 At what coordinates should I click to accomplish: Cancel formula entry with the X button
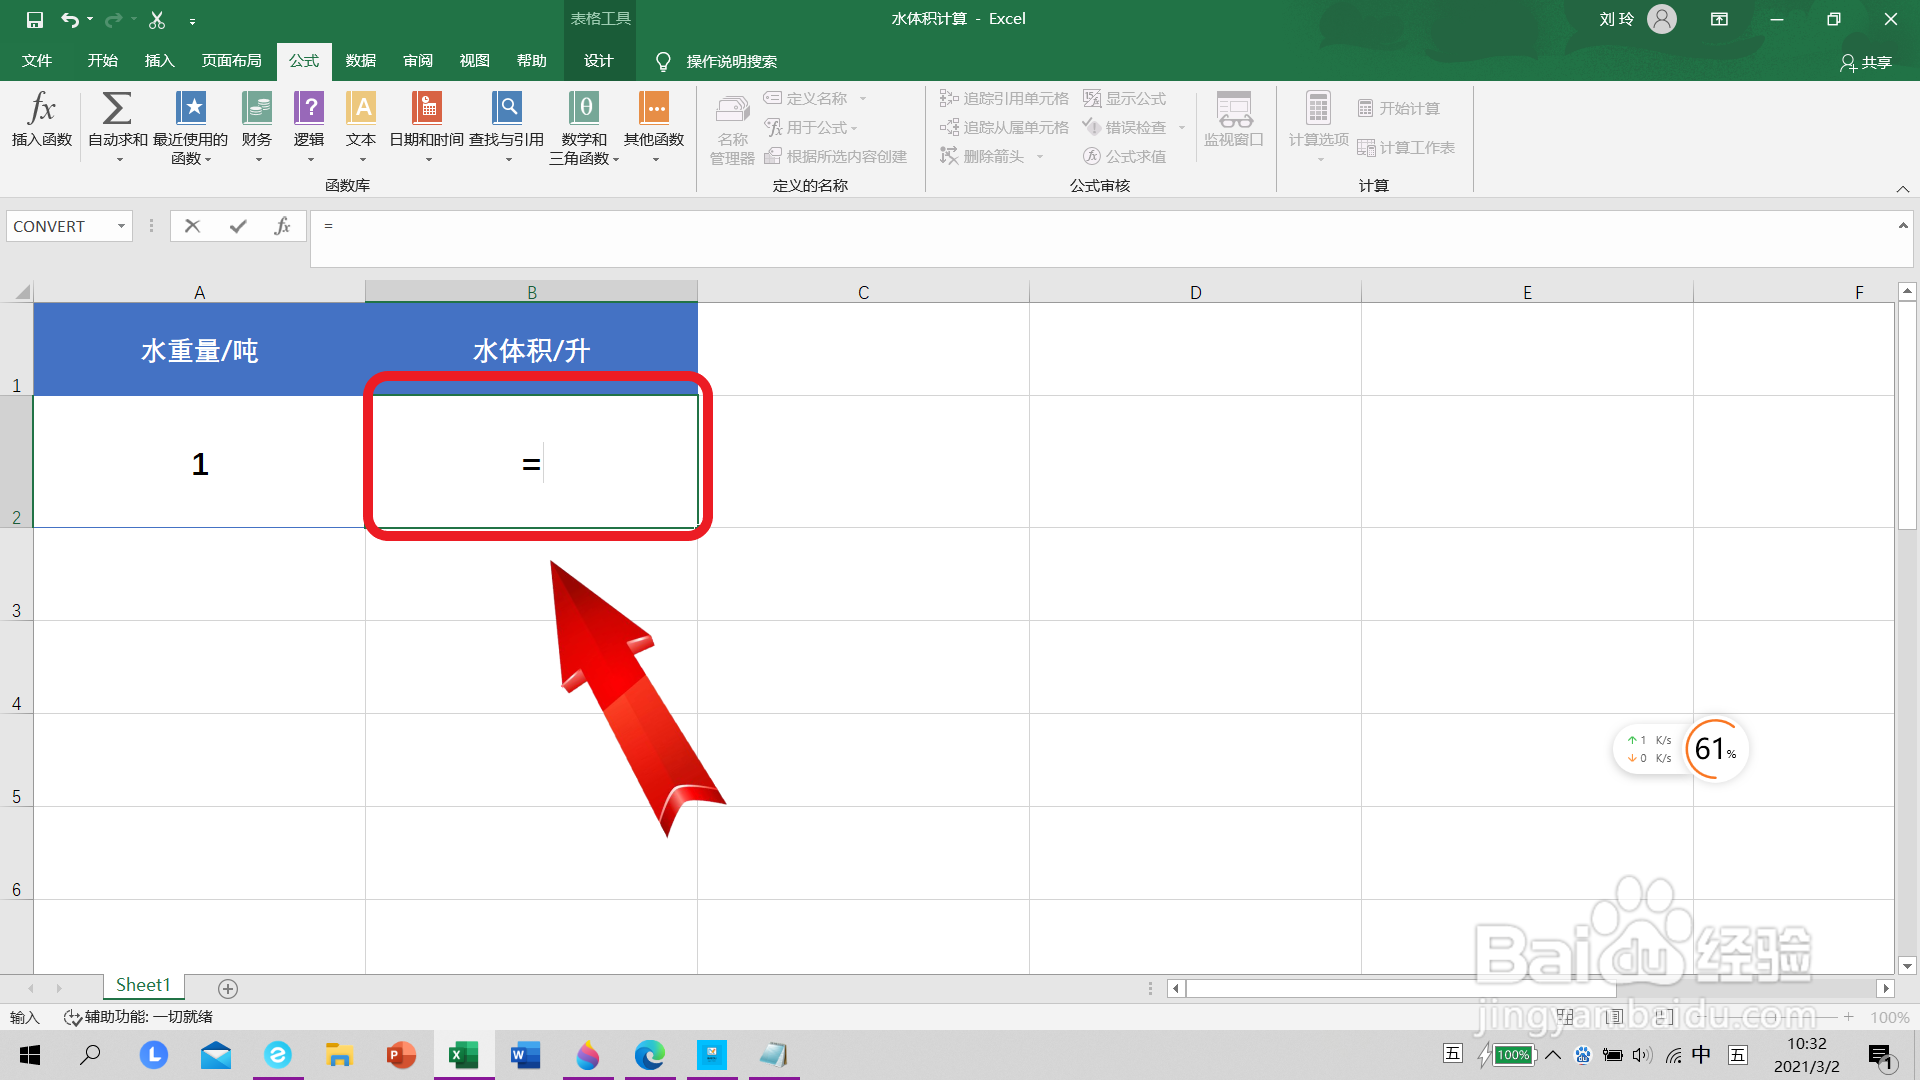[192, 226]
